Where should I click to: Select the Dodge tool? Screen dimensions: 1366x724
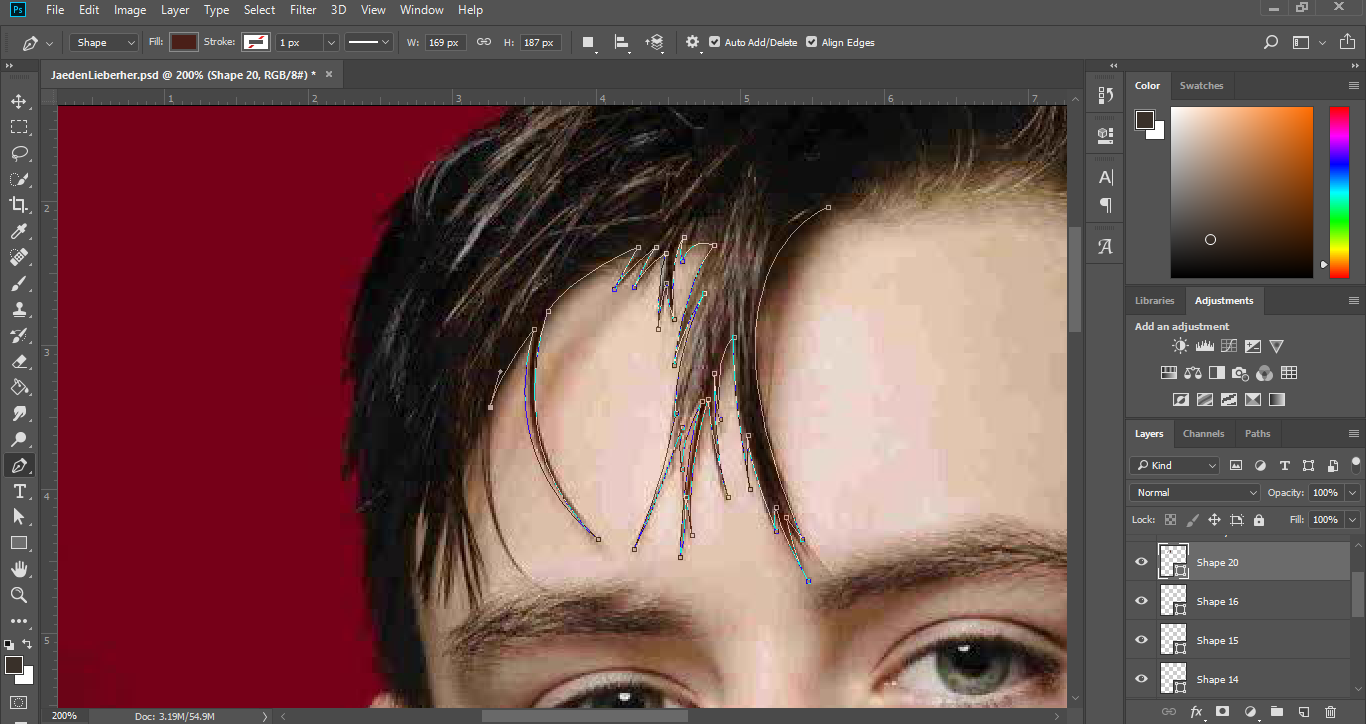[x=19, y=439]
